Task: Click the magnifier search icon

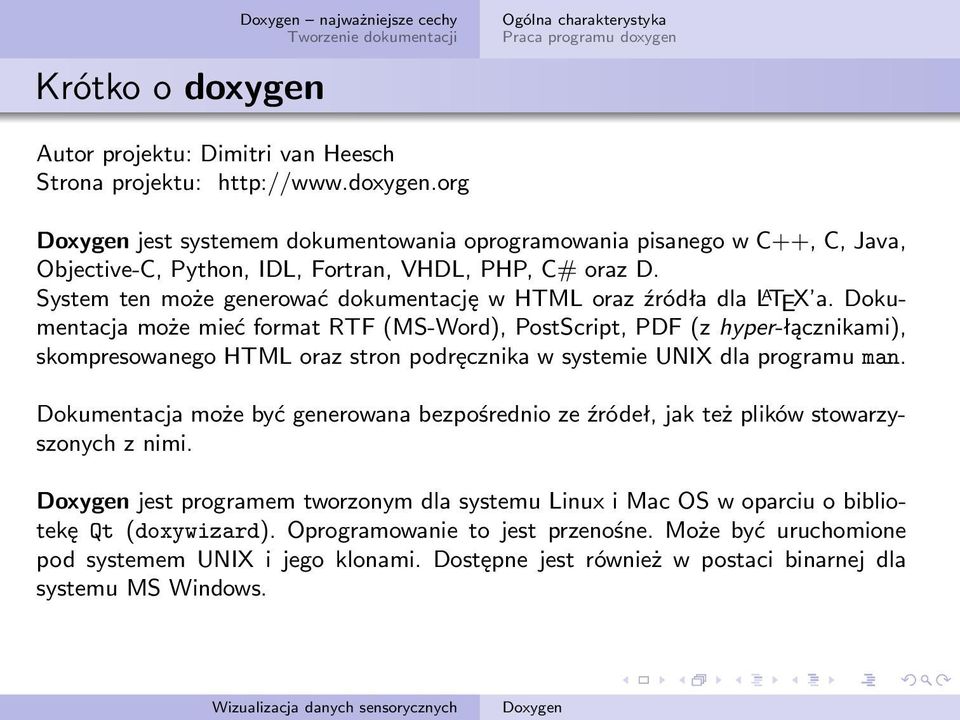Action: (x=926, y=680)
